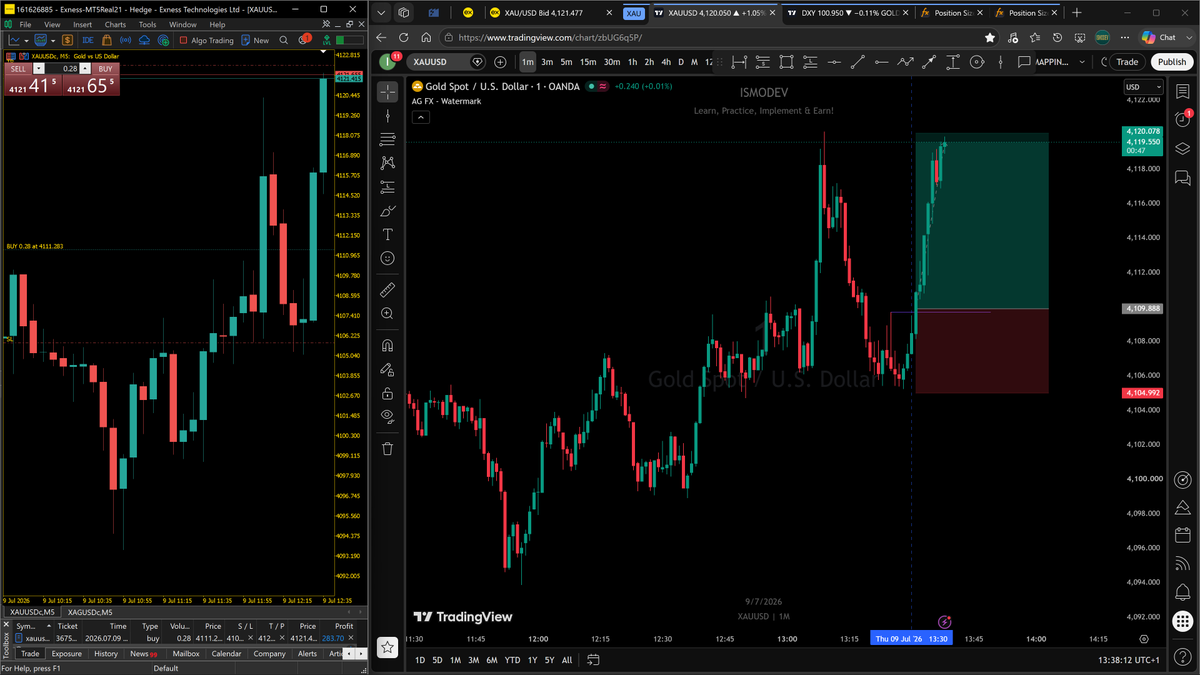Click the MT5 line chart icon
Image resolution: width=1200 pixels, height=675 pixels.
[x=14, y=40]
